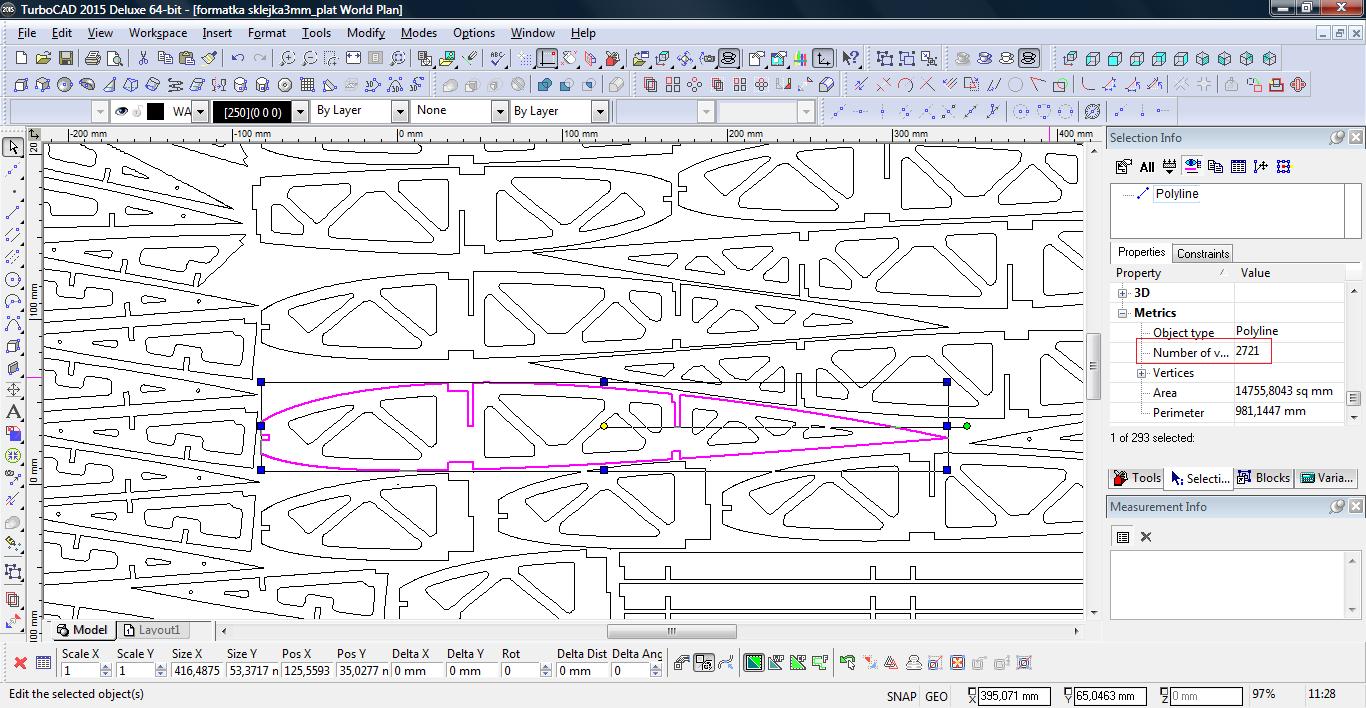Collapse the Metrics property group

(1123, 313)
